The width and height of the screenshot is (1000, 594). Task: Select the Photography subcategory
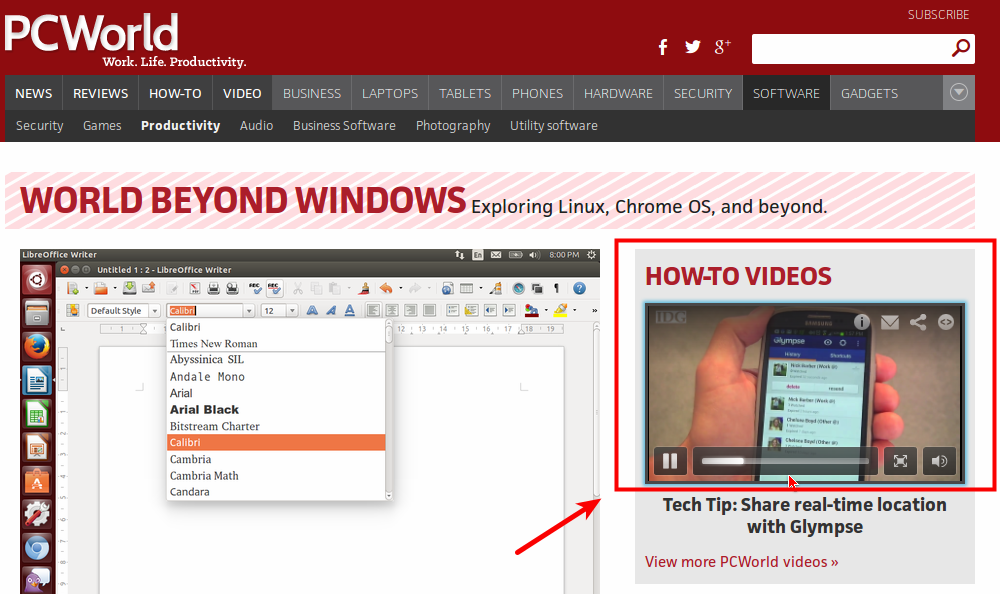coord(453,126)
